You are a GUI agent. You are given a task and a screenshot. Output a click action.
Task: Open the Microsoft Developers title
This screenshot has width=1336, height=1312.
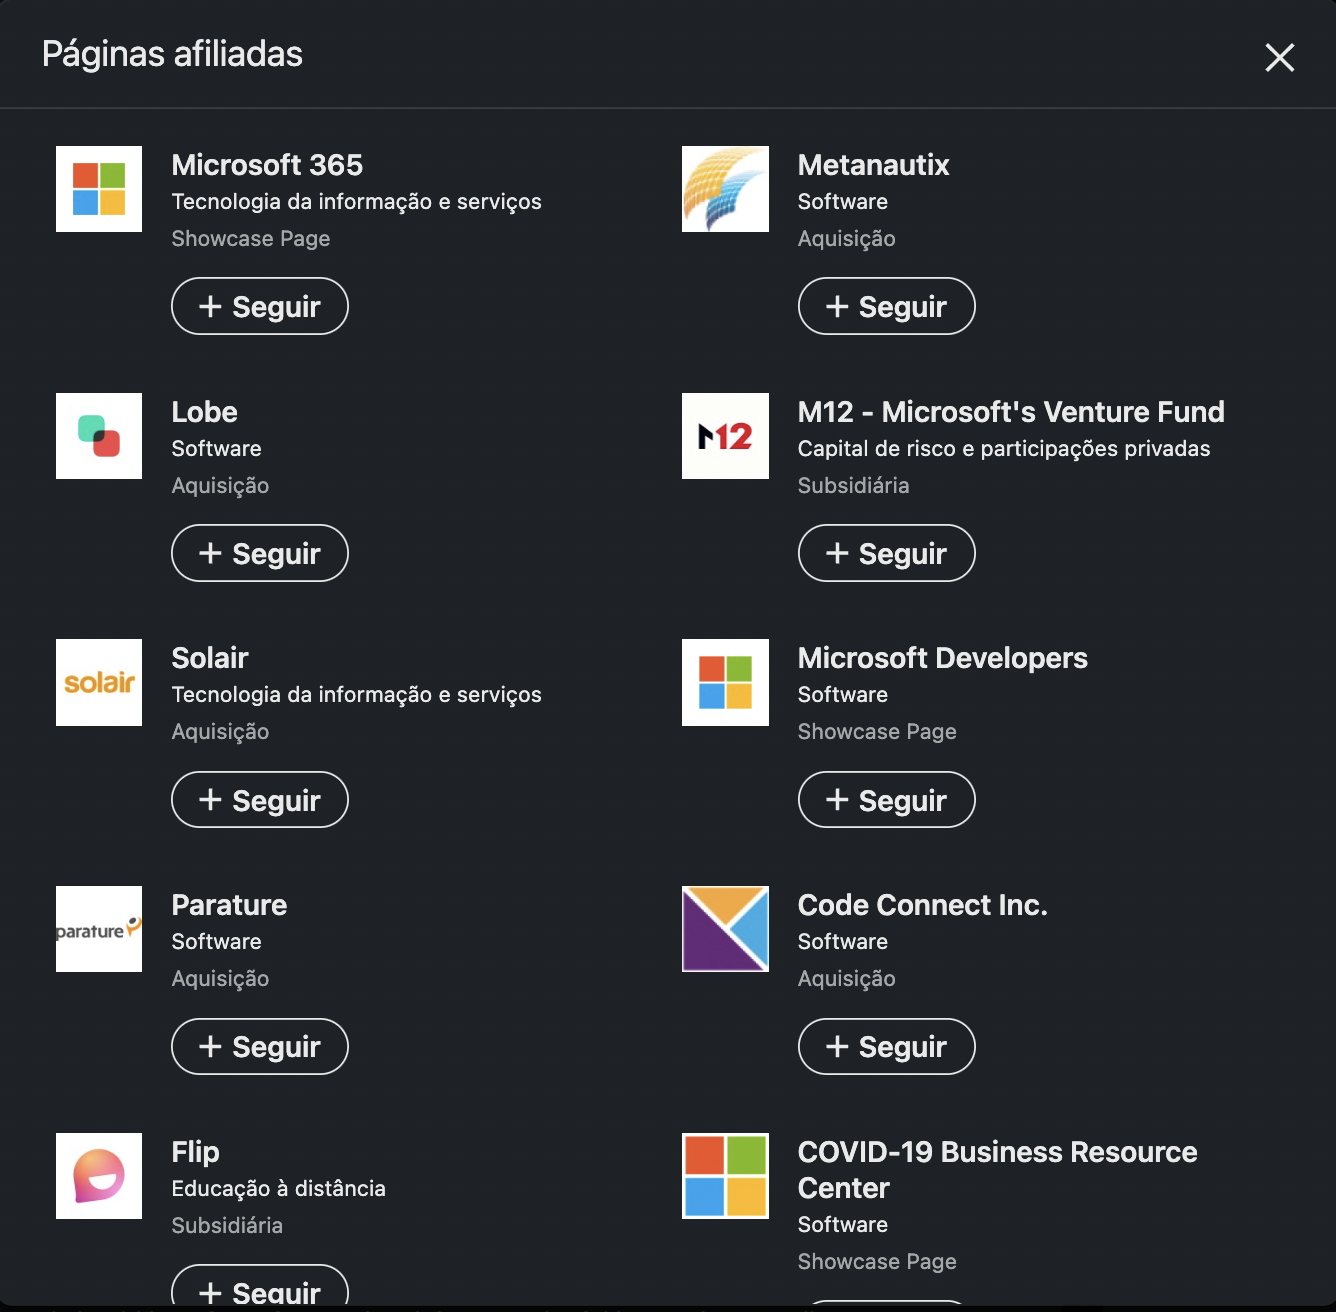(x=943, y=658)
